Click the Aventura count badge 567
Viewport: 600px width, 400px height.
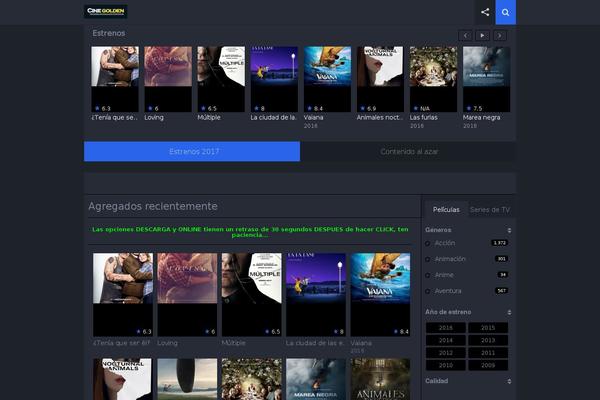[x=502, y=291]
